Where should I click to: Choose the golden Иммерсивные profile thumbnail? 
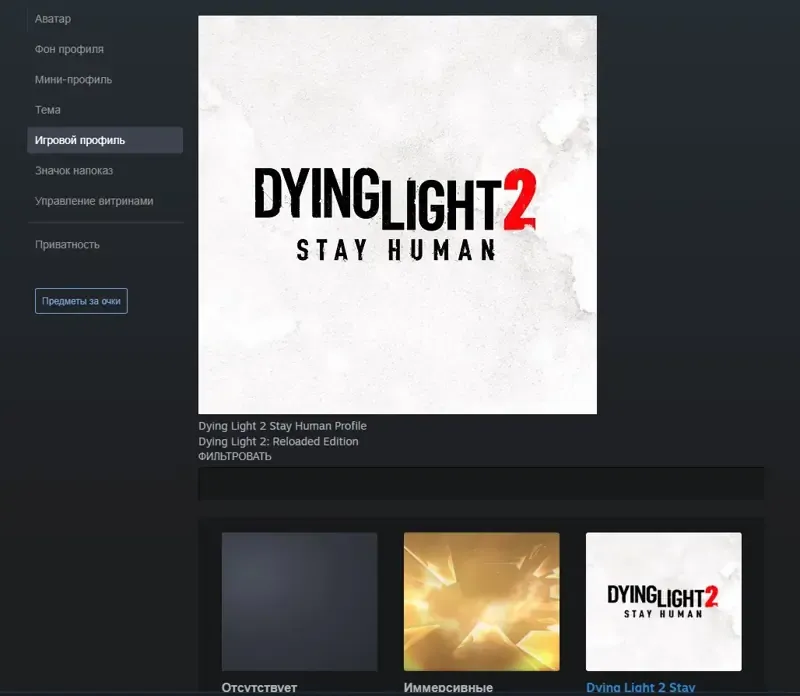tap(482, 602)
